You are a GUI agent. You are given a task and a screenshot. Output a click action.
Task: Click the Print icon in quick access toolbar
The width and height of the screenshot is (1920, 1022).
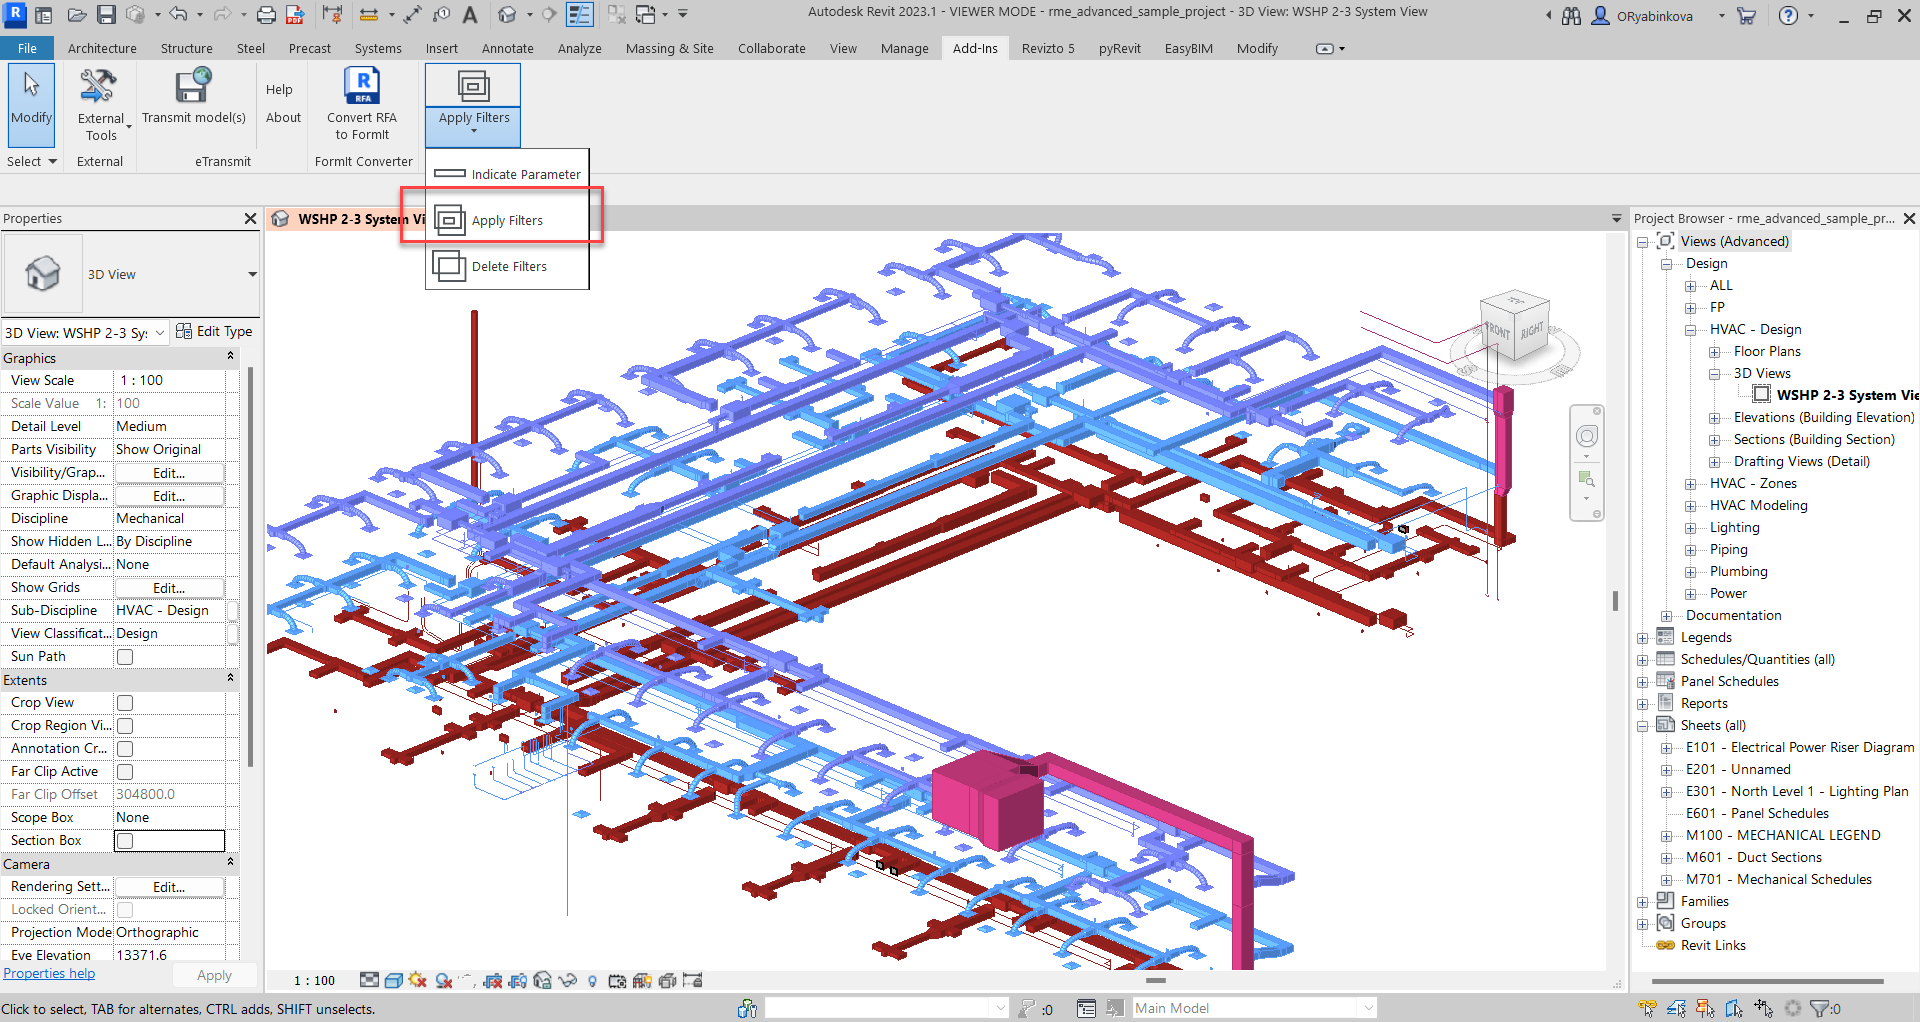click(266, 15)
